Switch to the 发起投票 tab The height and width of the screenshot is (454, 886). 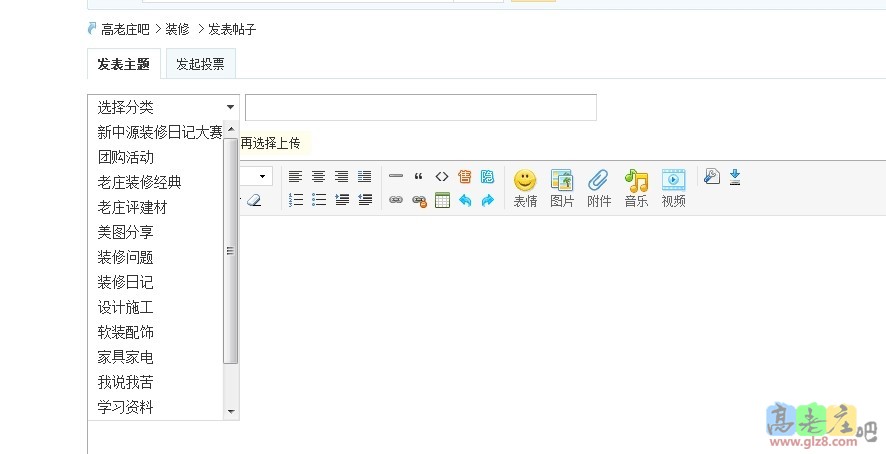tap(200, 64)
